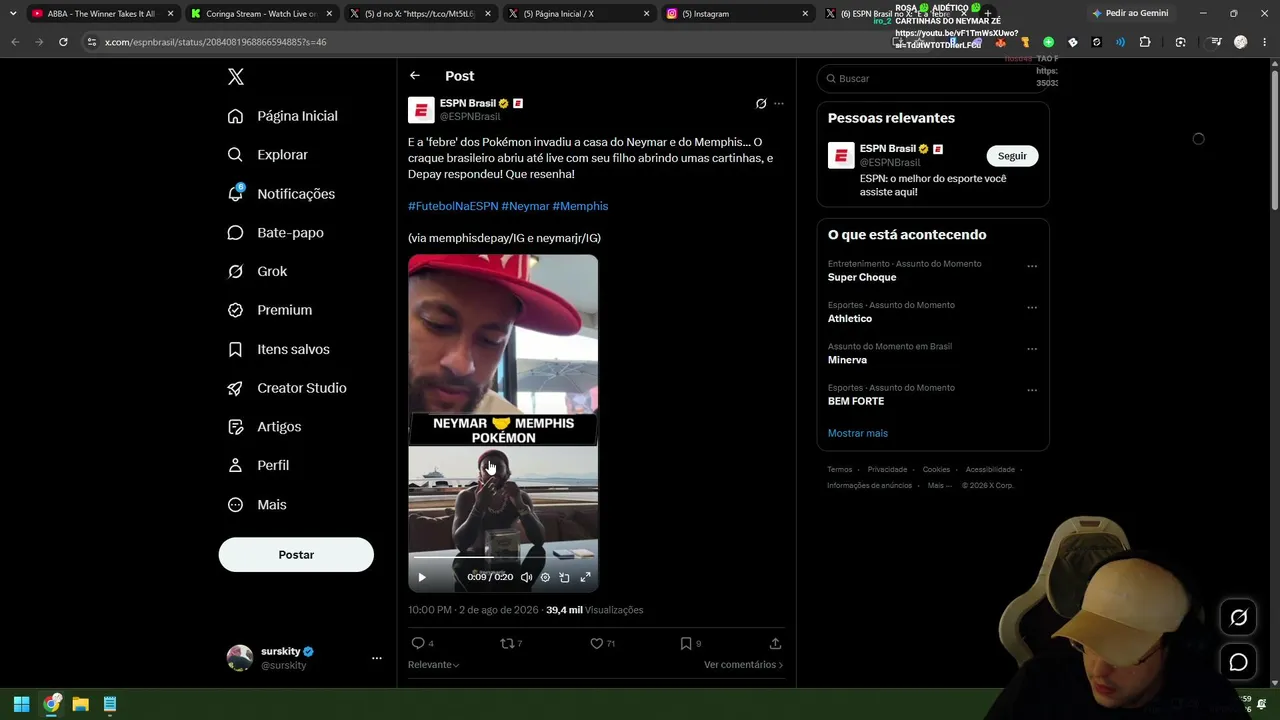Mute the video sound
Image resolution: width=1280 pixels, height=720 pixels.
[526, 577]
